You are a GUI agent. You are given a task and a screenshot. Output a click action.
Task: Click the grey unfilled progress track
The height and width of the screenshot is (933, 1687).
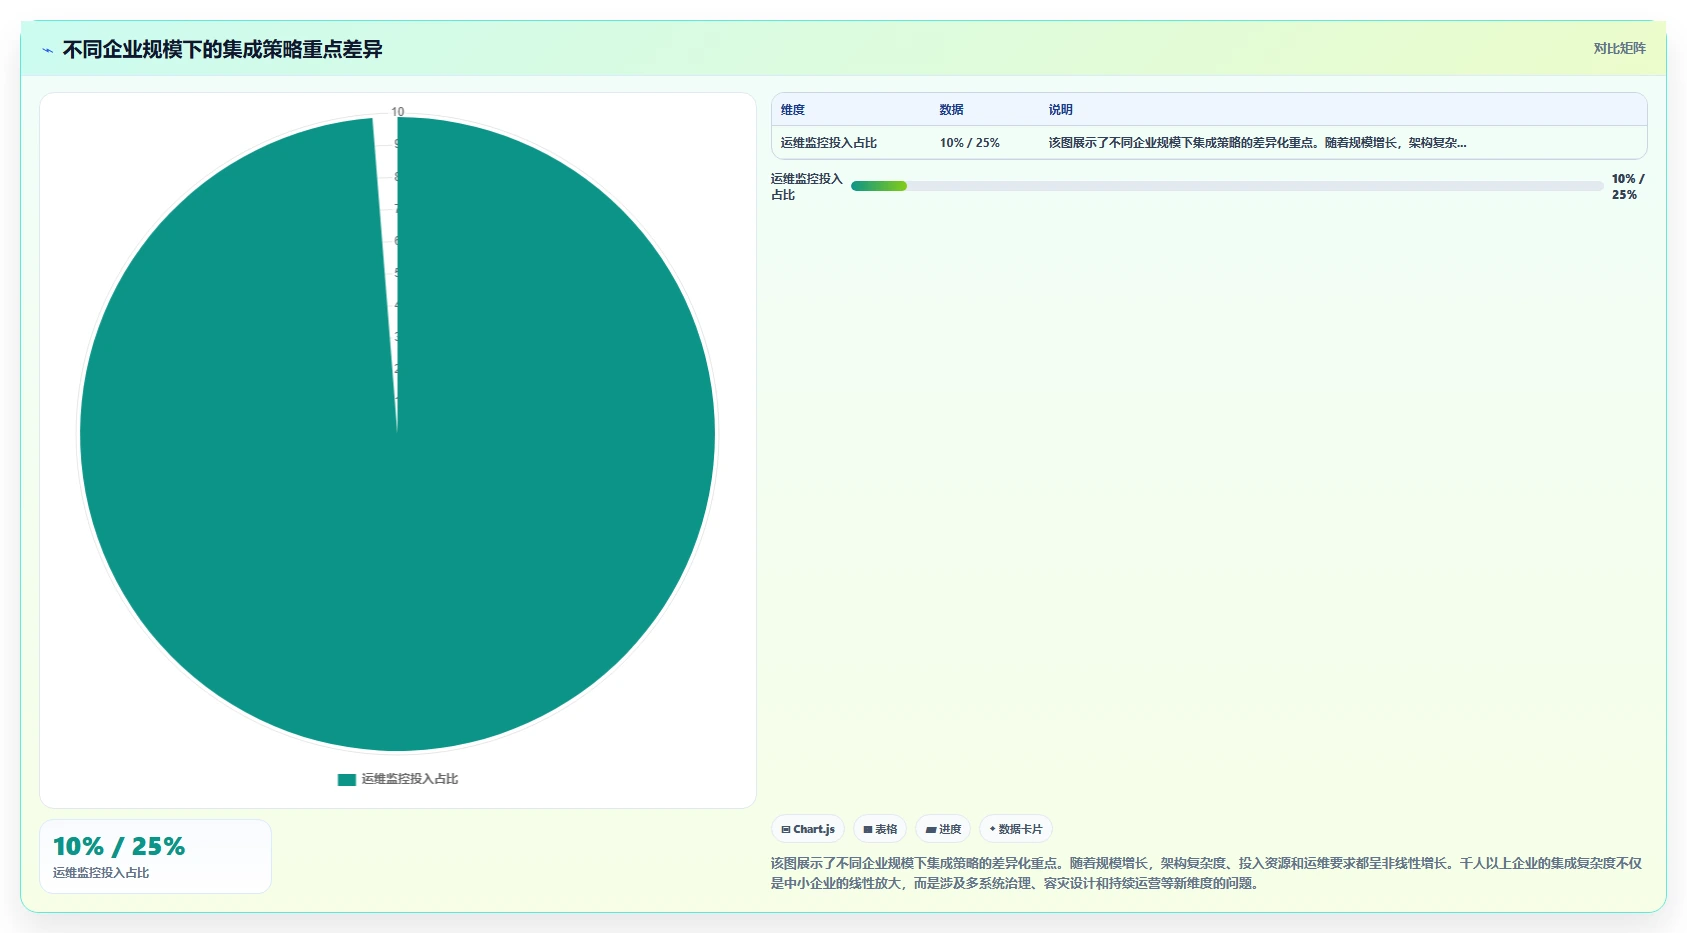click(1255, 186)
